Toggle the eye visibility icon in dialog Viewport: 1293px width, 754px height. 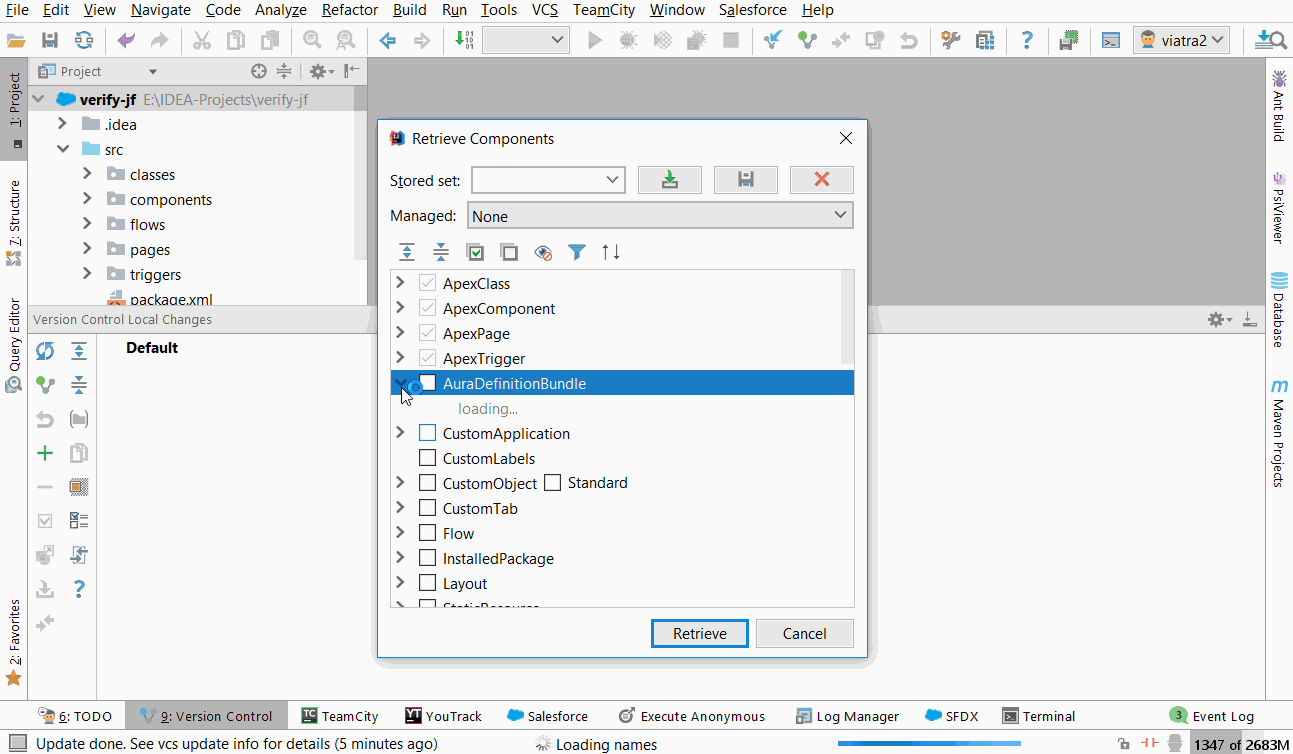tap(543, 252)
